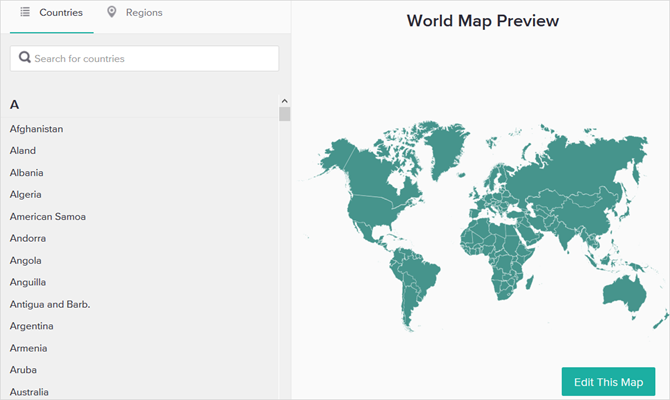Viewport: 670px width, 400px height.
Task: Select Algeria in the country list
Action: click(x=26, y=194)
